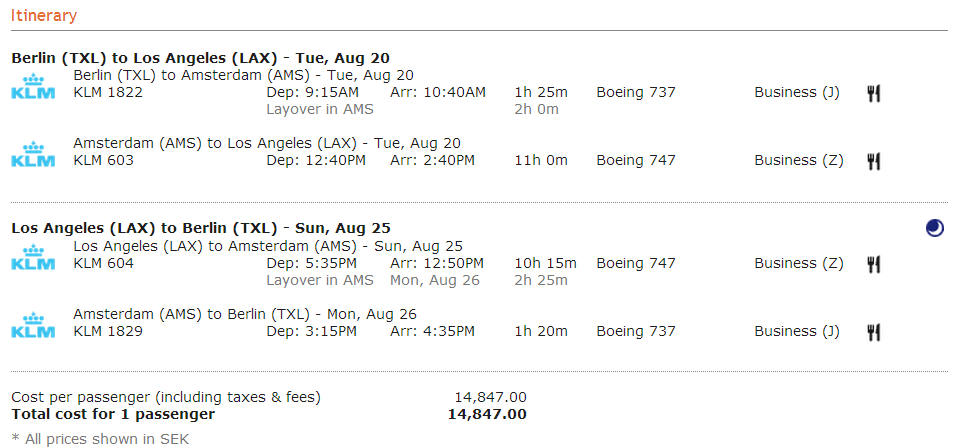The image size is (963, 448).
Task: Click the overnight flight moon icon
Action: pyautogui.click(x=934, y=229)
